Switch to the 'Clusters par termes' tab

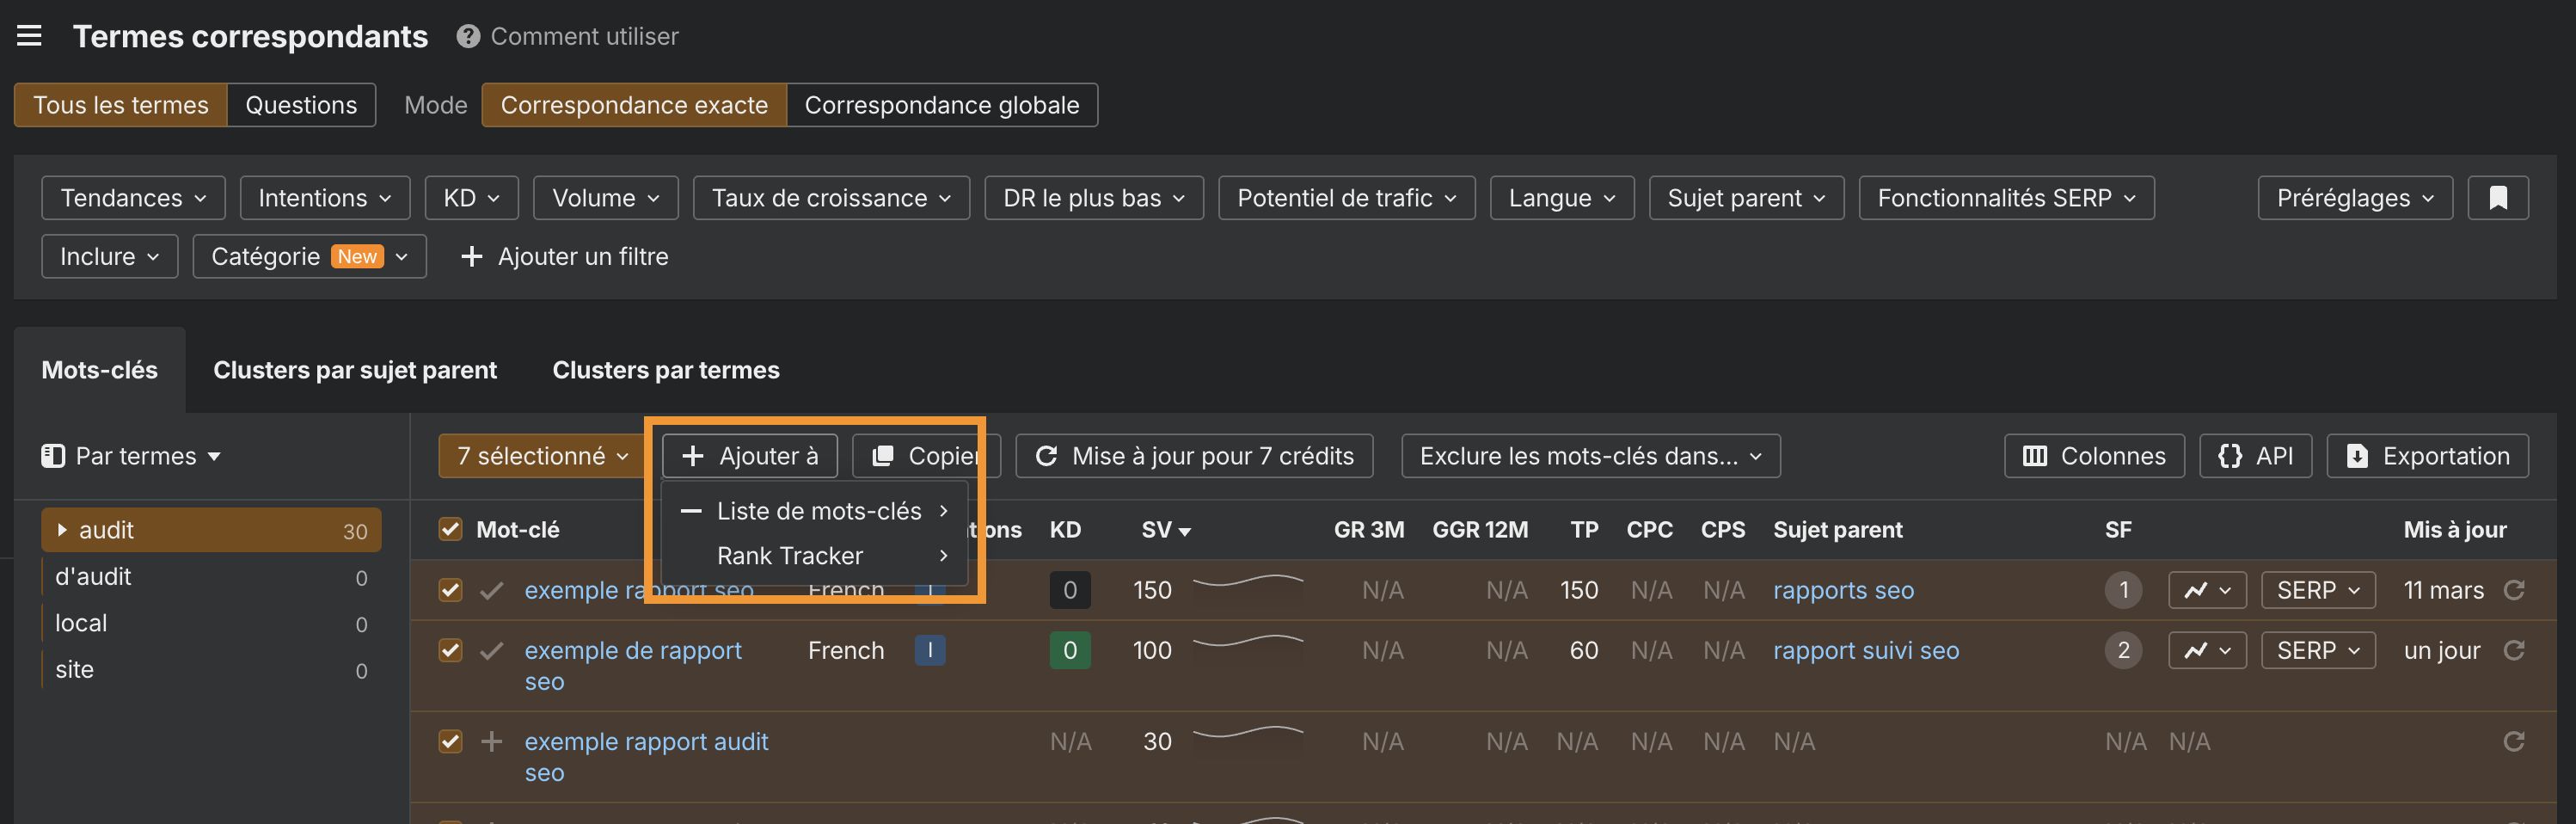[665, 369]
